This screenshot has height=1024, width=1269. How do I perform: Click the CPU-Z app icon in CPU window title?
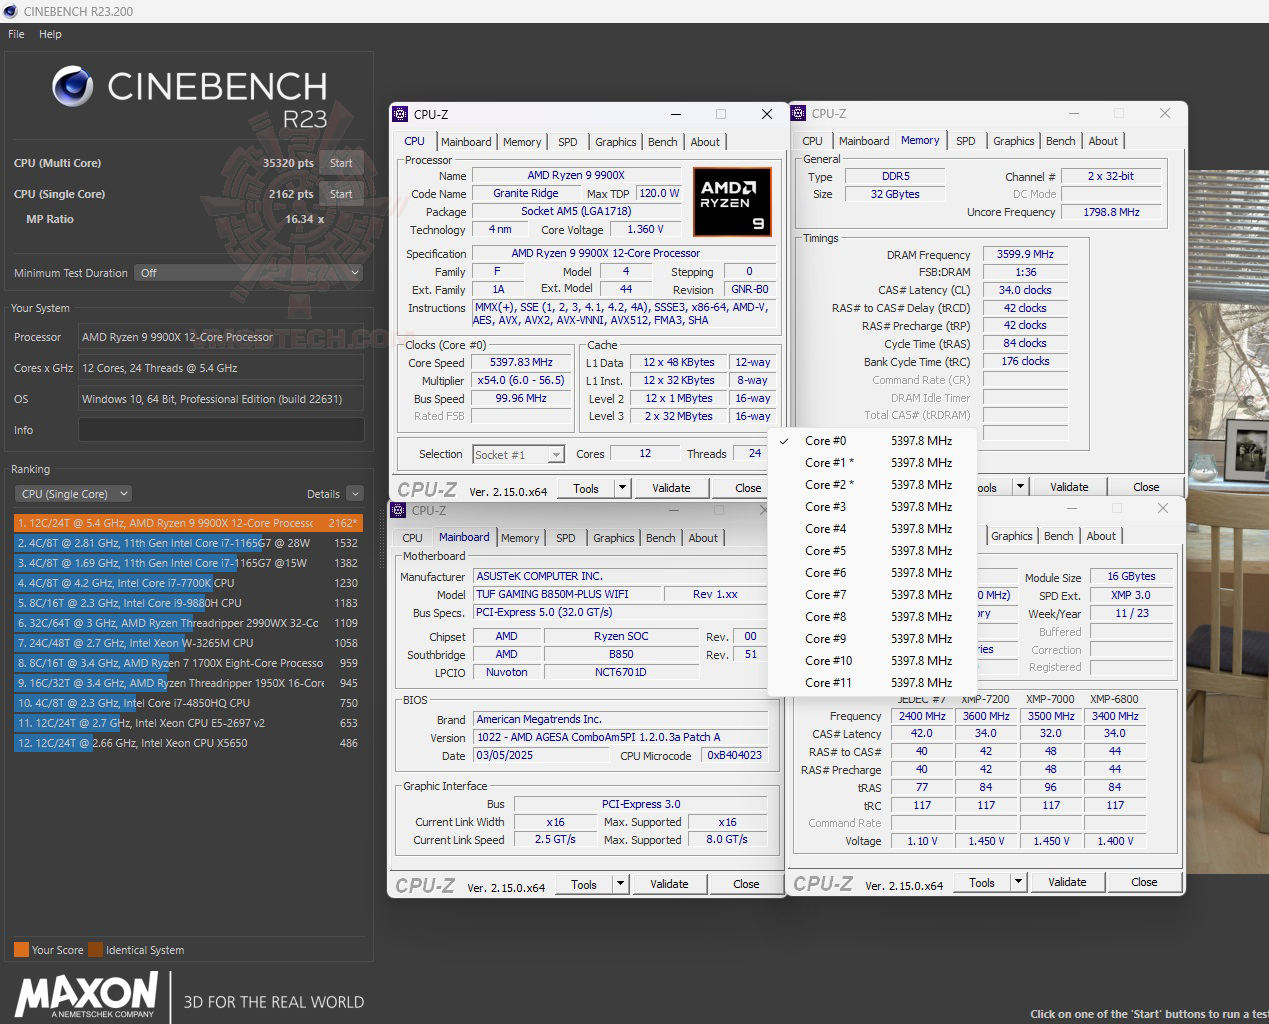coord(400,114)
